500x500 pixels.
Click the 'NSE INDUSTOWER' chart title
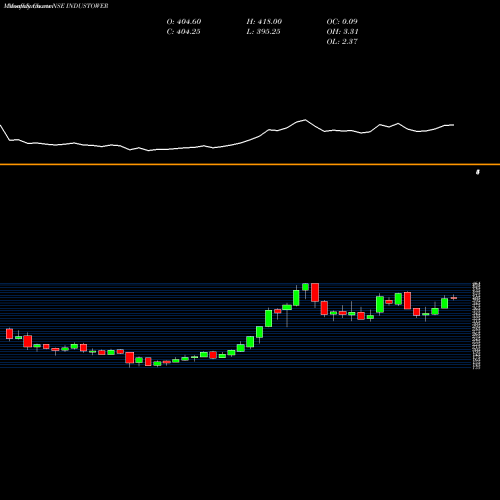[80, 6]
